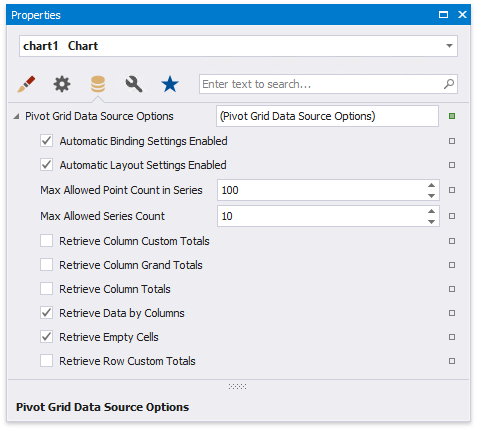
Task: Uncheck Retrieve Empty Cells
Action: point(46,337)
